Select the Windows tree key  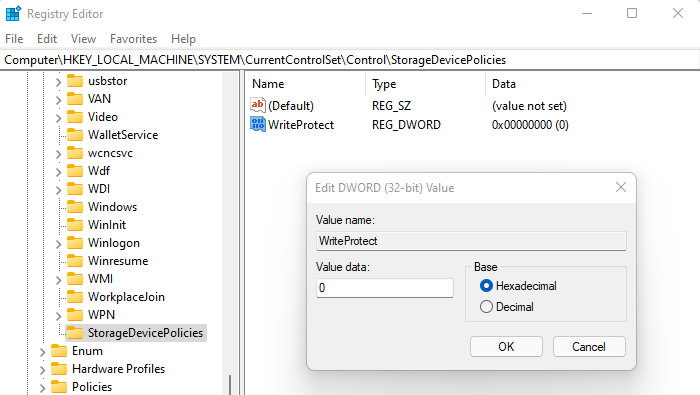pos(112,207)
